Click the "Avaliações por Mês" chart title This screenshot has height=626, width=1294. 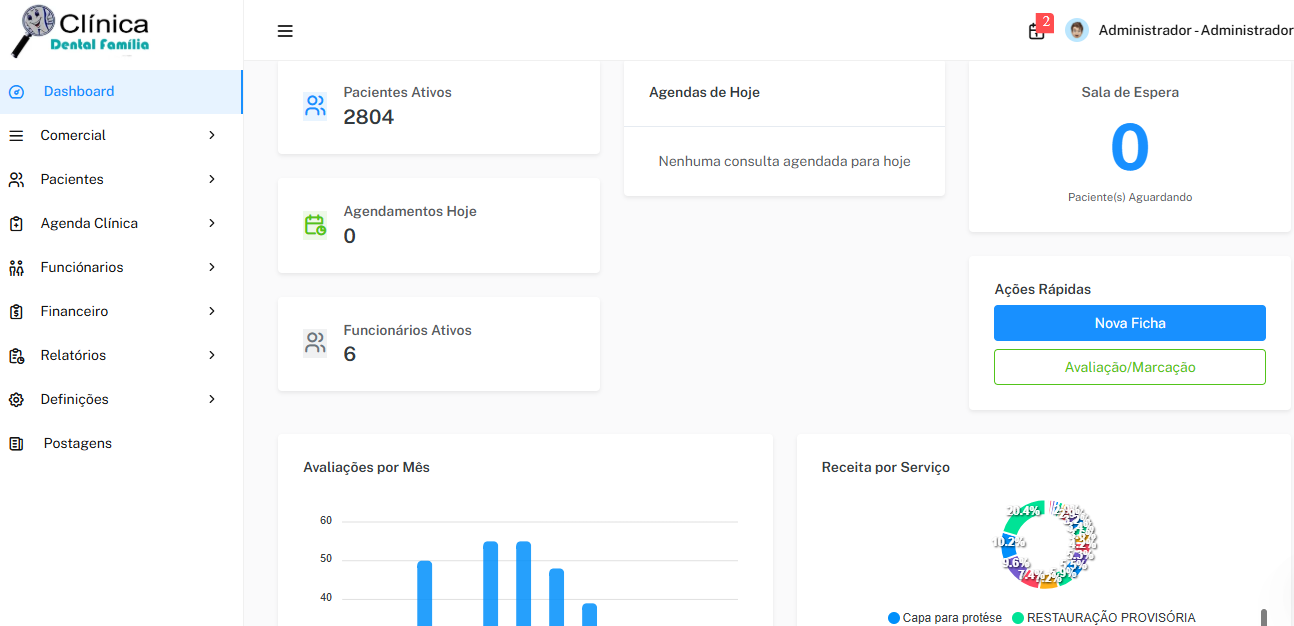click(x=366, y=467)
